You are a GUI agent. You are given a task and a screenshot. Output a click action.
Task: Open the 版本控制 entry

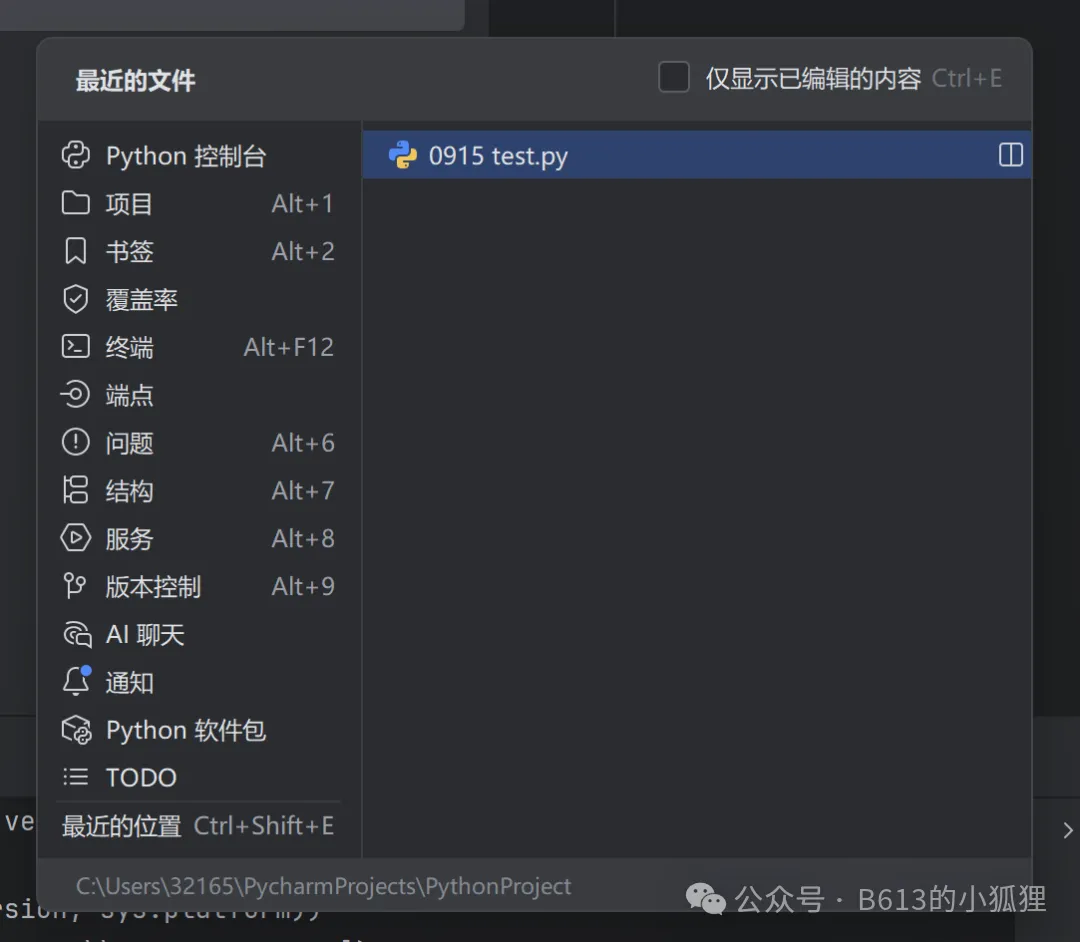[199, 586]
